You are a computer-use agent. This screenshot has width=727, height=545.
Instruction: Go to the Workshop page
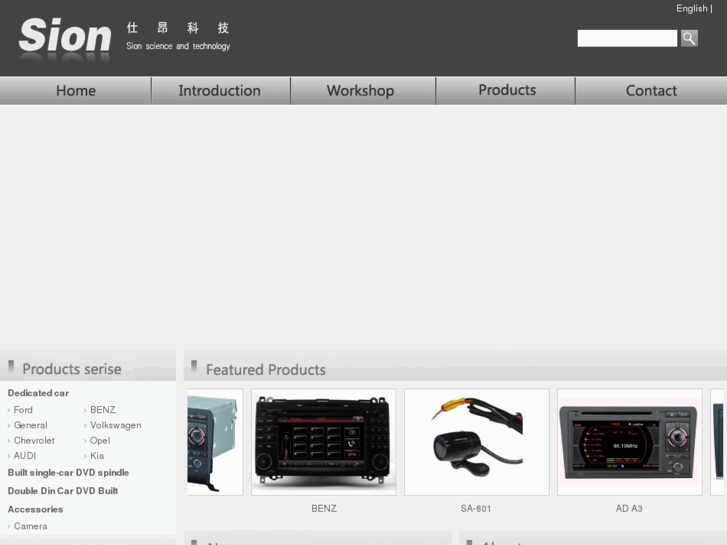(x=360, y=90)
